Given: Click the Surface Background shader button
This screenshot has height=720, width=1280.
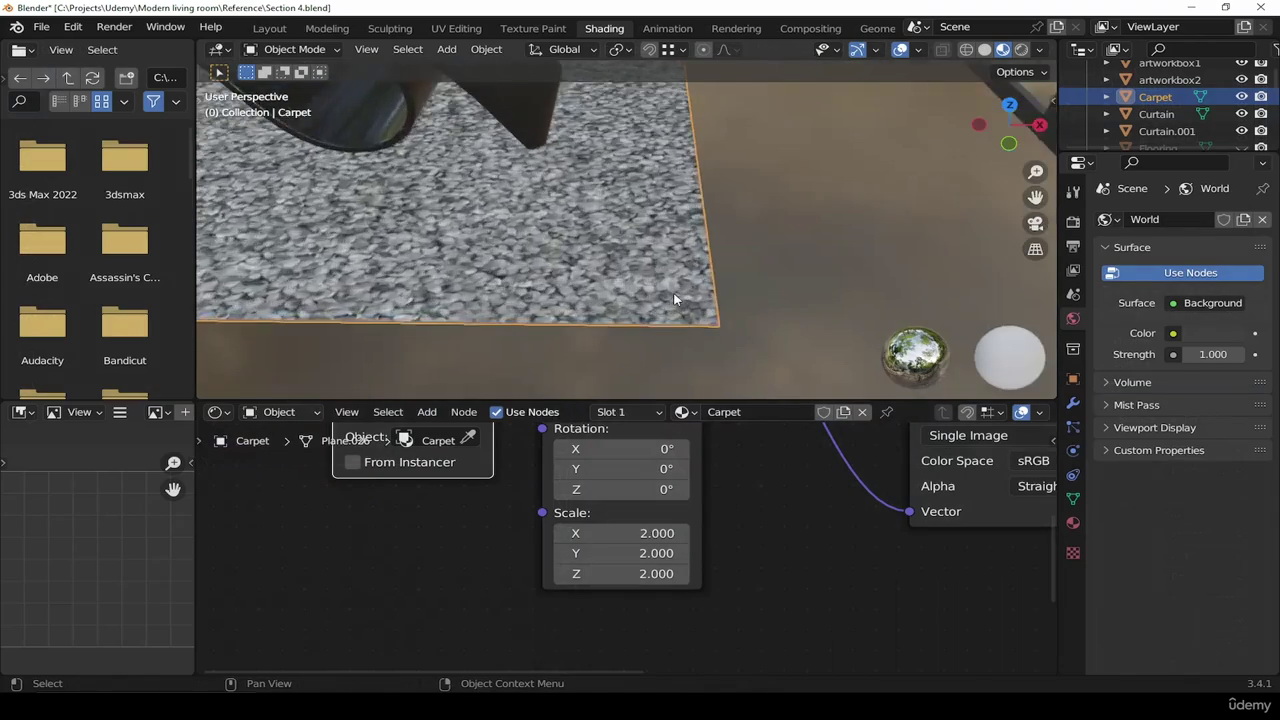Looking at the screenshot, I should [1212, 303].
